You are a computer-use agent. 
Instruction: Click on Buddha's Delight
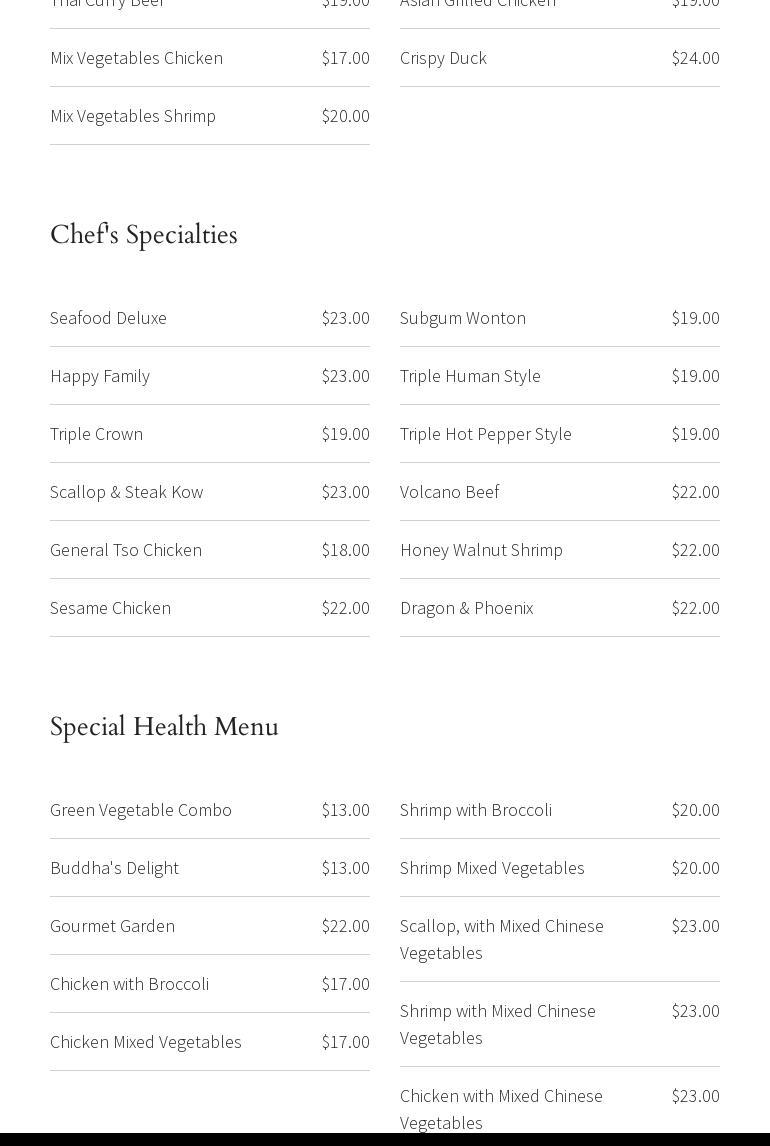click(115, 868)
